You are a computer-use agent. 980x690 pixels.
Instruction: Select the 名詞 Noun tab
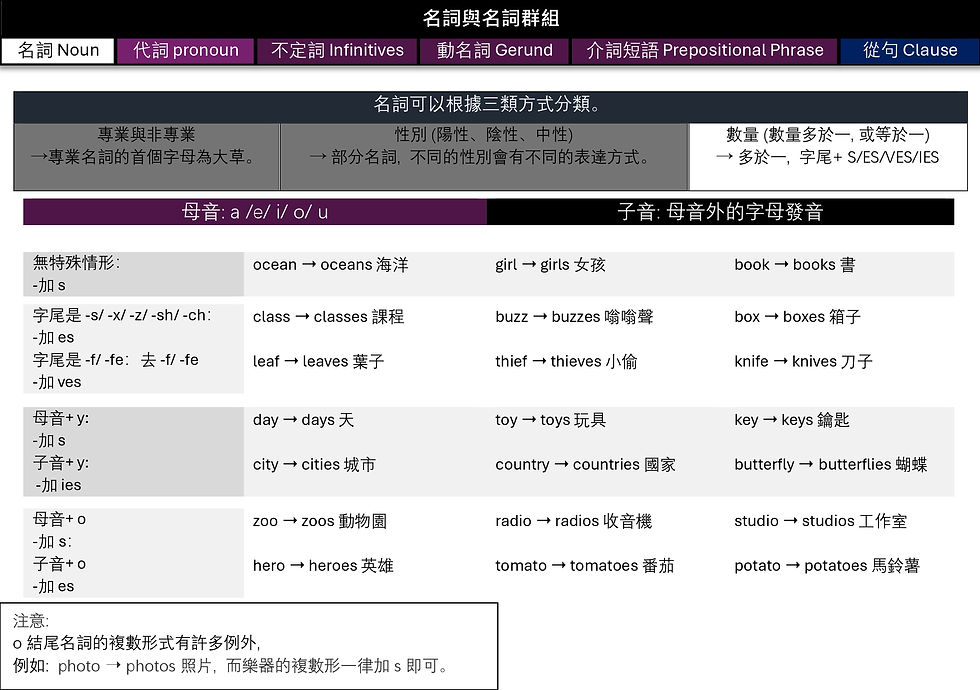(x=58, y=51)
